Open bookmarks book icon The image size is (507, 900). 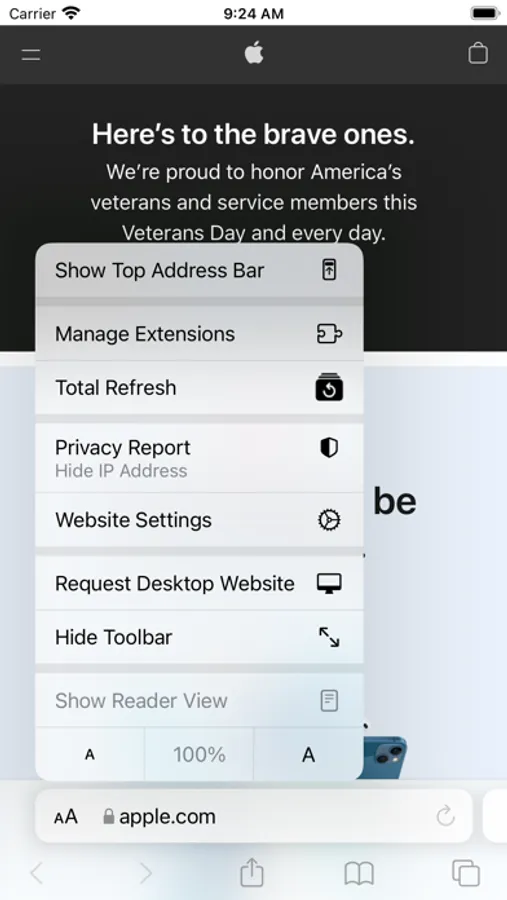(359, 874)
